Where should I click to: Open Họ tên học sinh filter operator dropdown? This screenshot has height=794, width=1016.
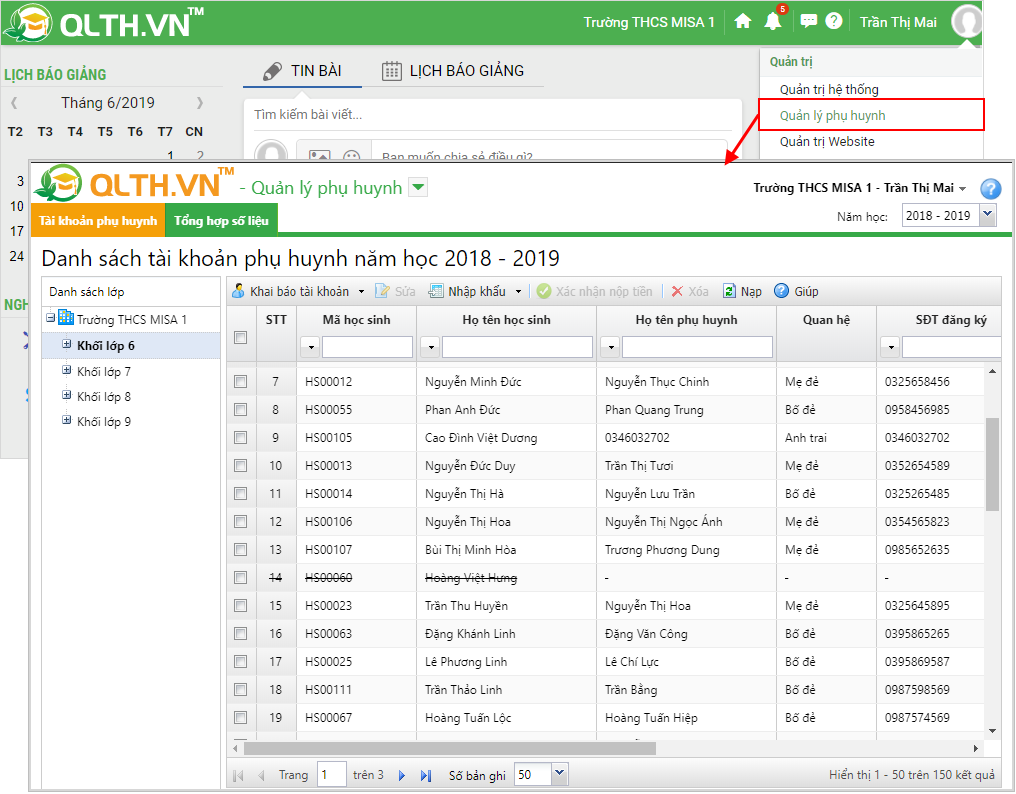(430, 347)
